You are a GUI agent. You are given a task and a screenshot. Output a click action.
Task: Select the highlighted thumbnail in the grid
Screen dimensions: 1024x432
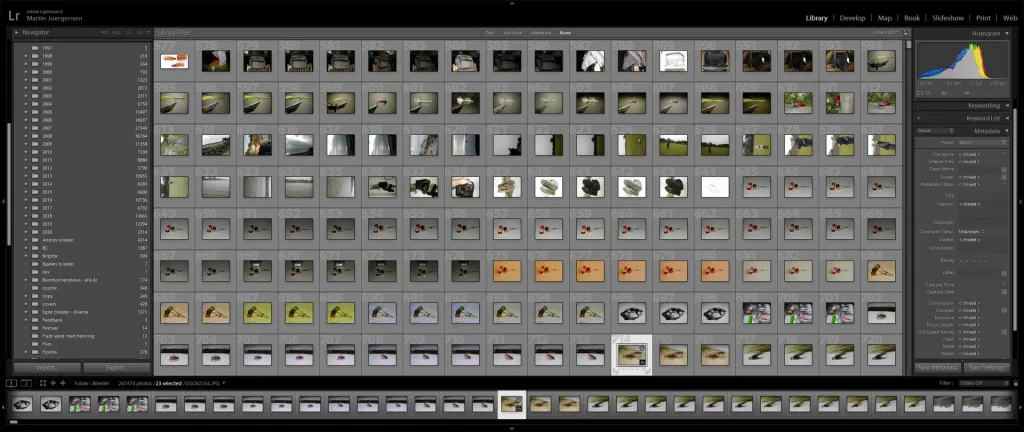pyautogui.click(x=631, y=354)
